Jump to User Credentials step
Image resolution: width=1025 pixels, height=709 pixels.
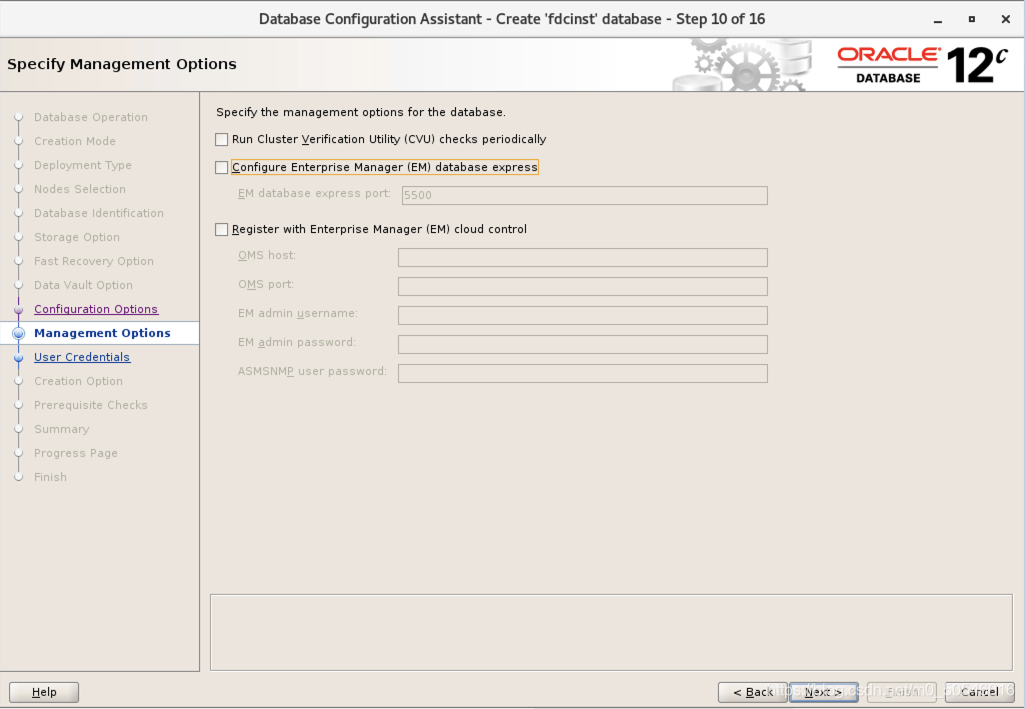pyautogui.click(x=82, y=357)
